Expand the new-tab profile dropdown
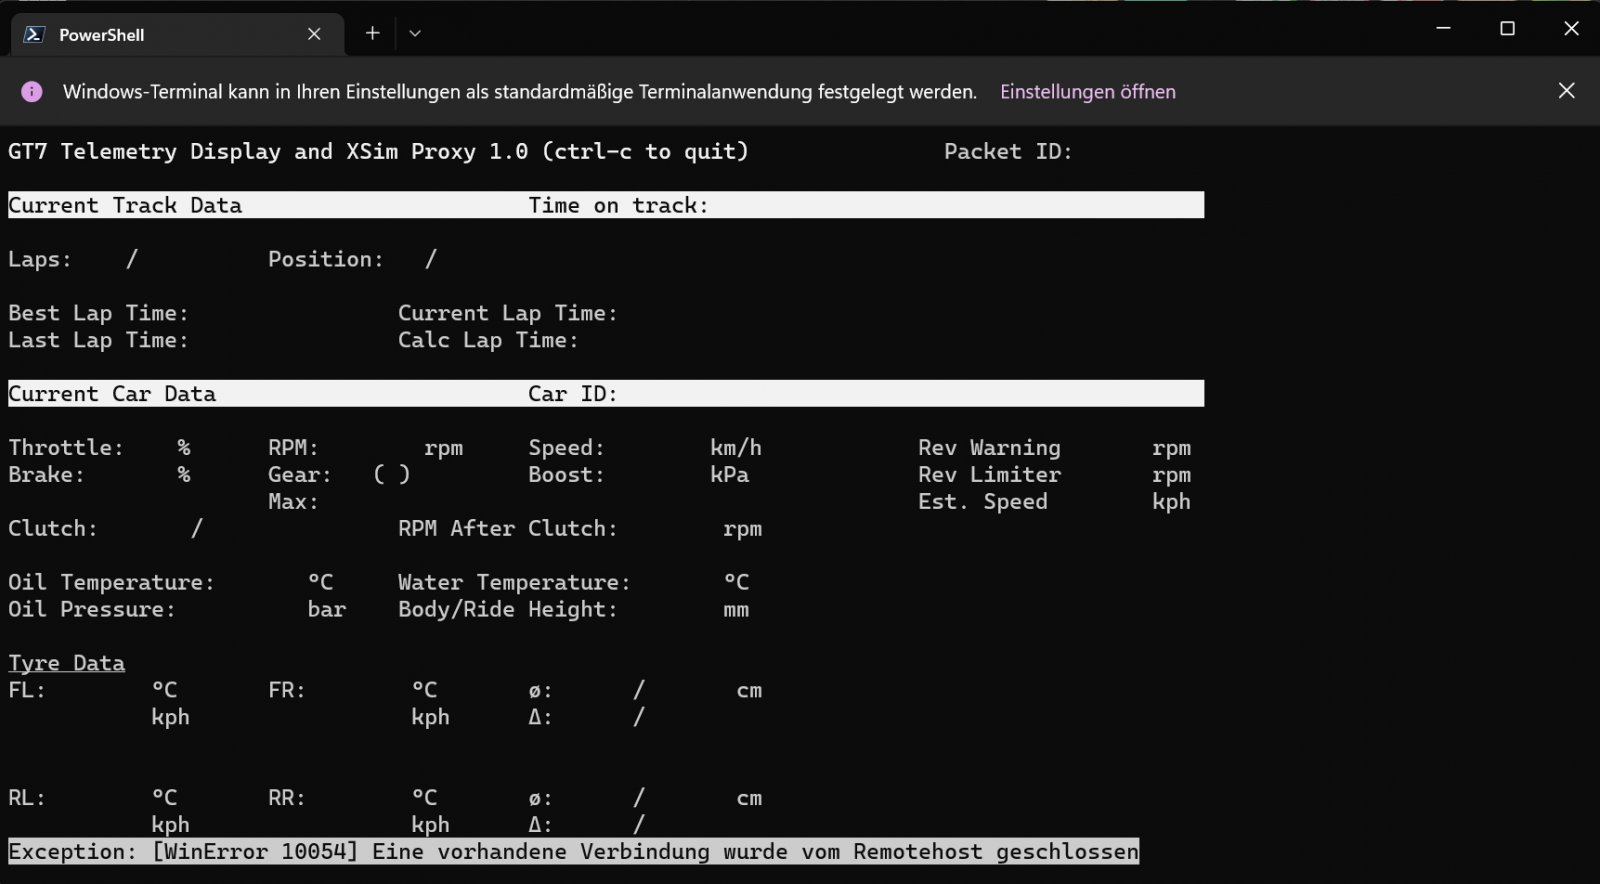Screen dimensions: 1600x884 415,33
